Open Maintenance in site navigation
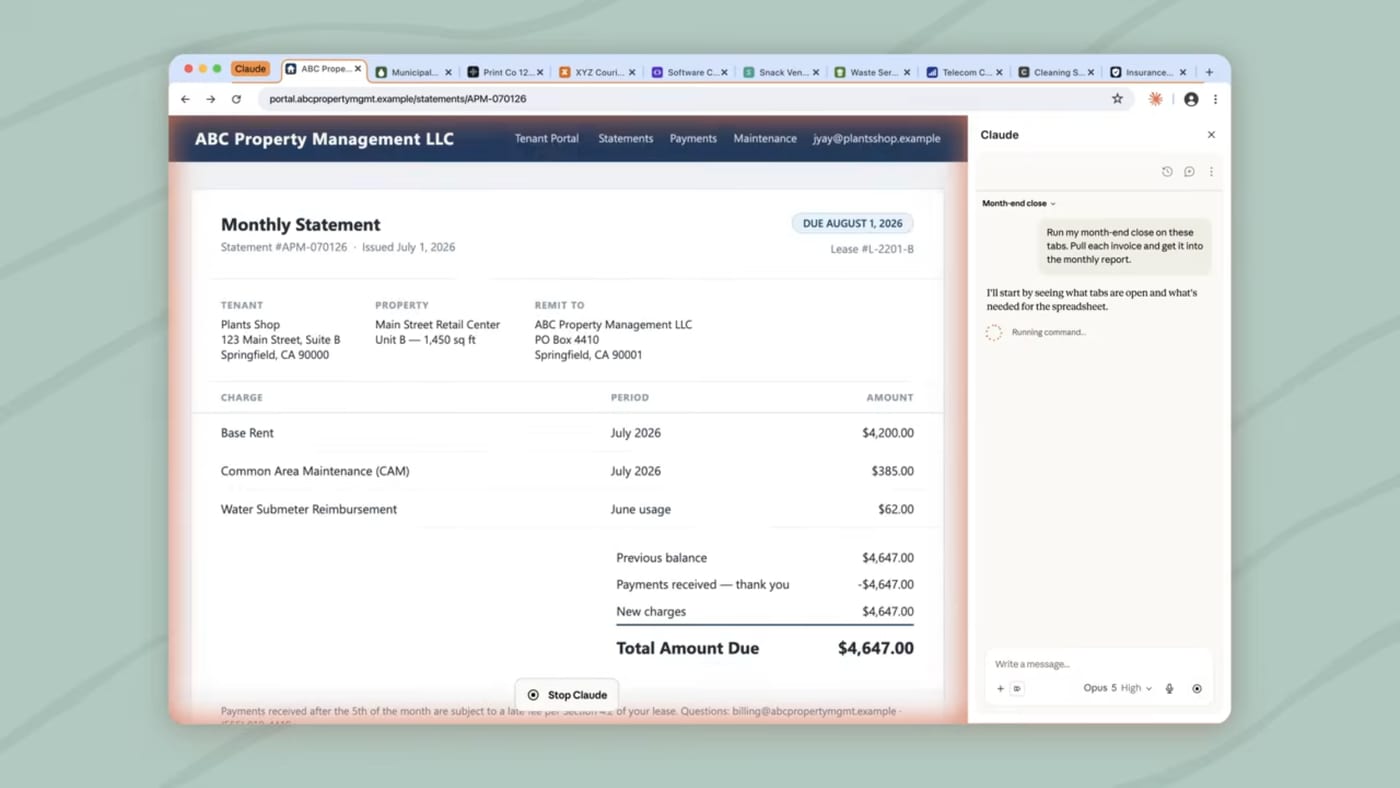 [x=765, y=139]
